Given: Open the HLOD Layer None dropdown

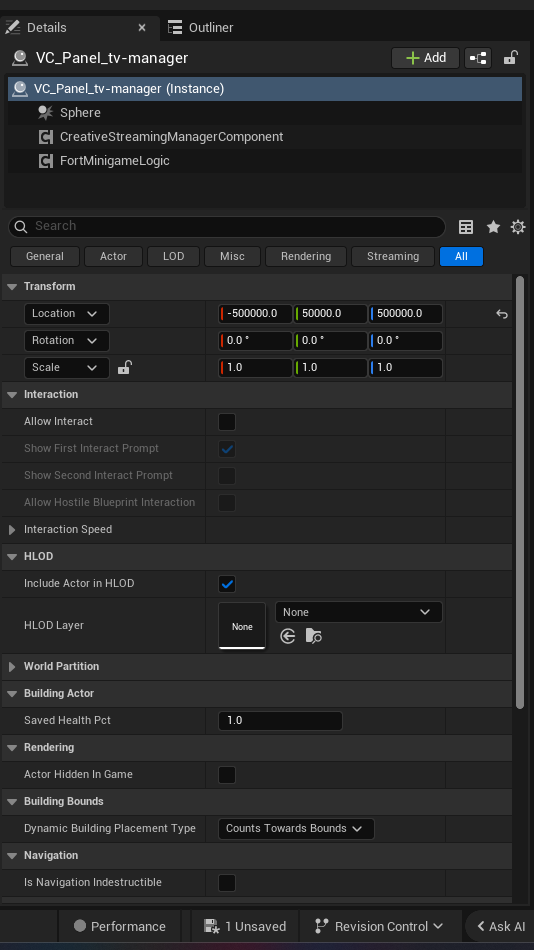Looking at the screenshot, I should 359,612.
